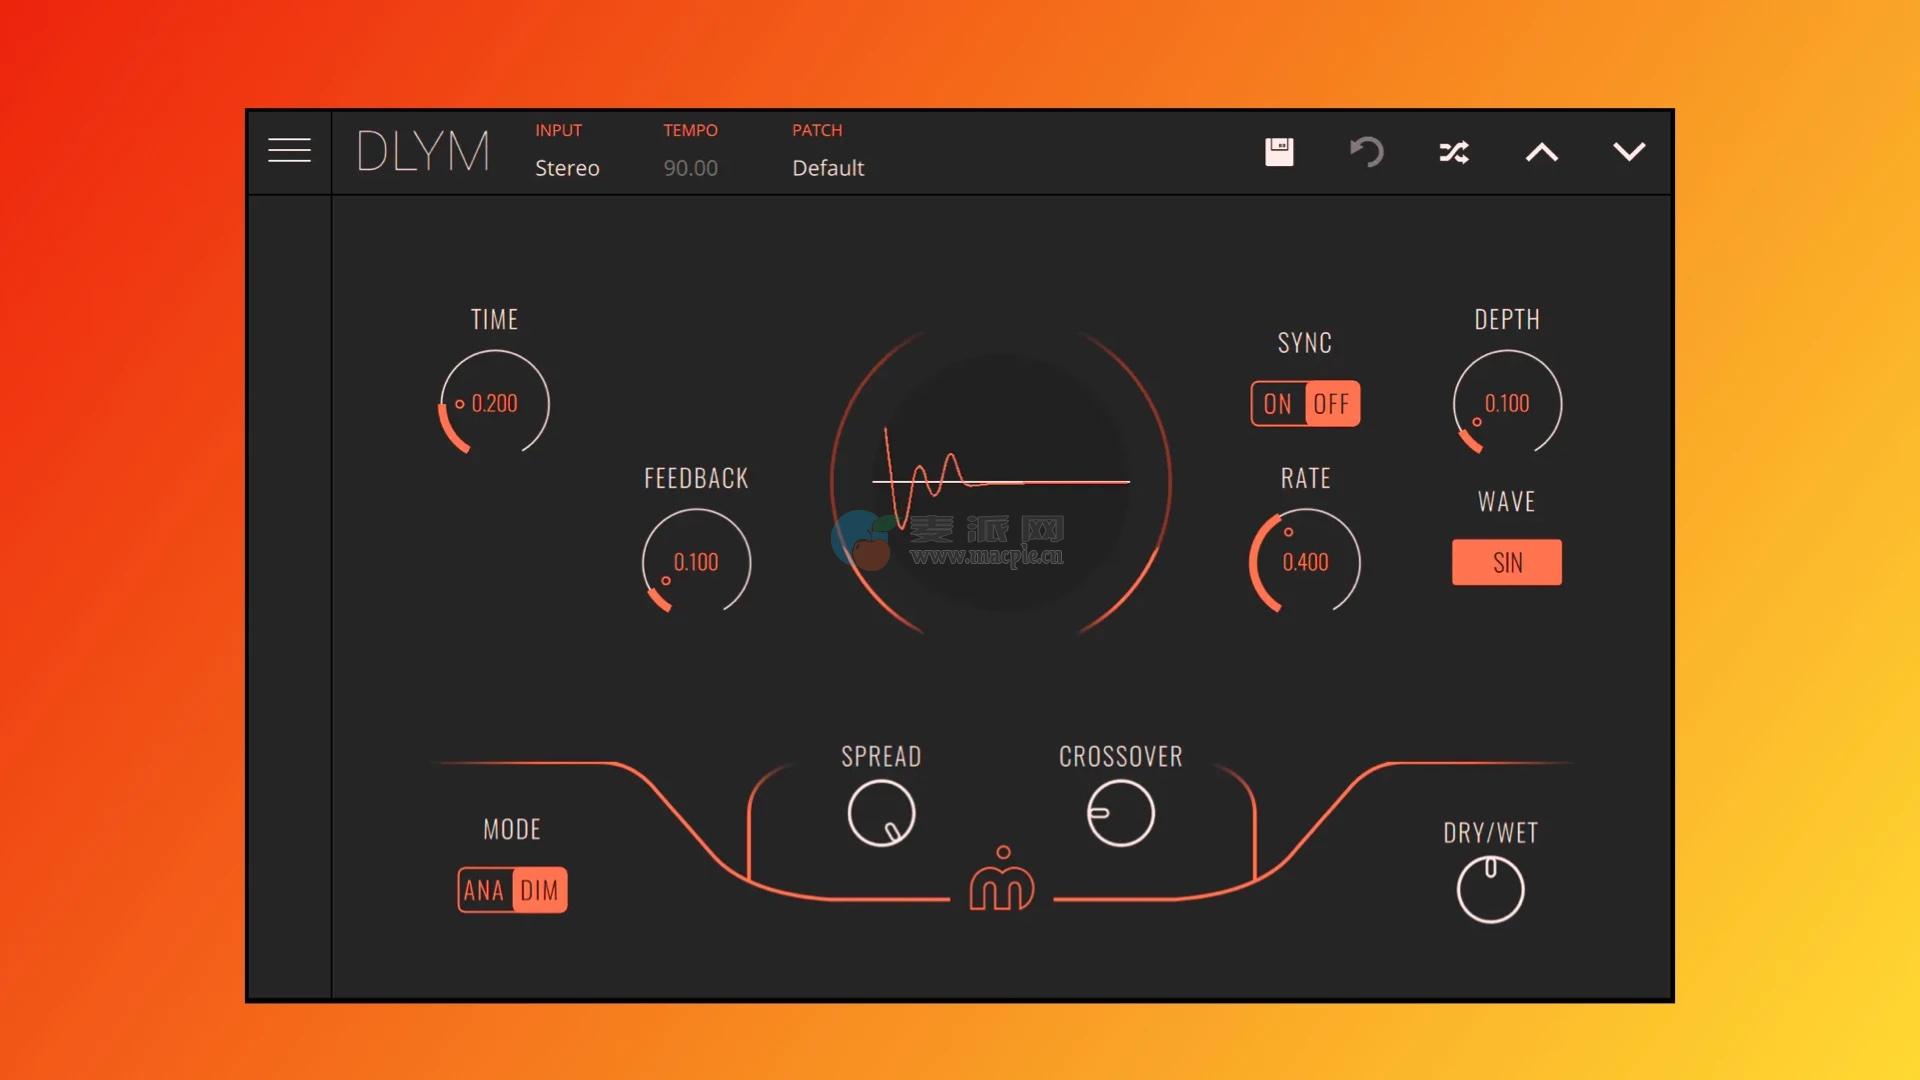1920x1080 pixels.
Task: Click the Time knob
Action: [x=494, y=403]
